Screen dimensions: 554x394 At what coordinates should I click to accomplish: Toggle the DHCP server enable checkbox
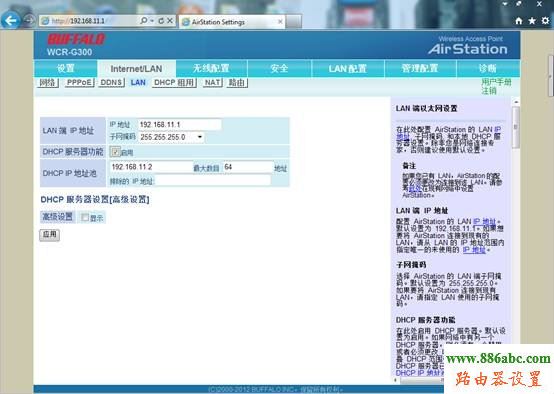115,152
